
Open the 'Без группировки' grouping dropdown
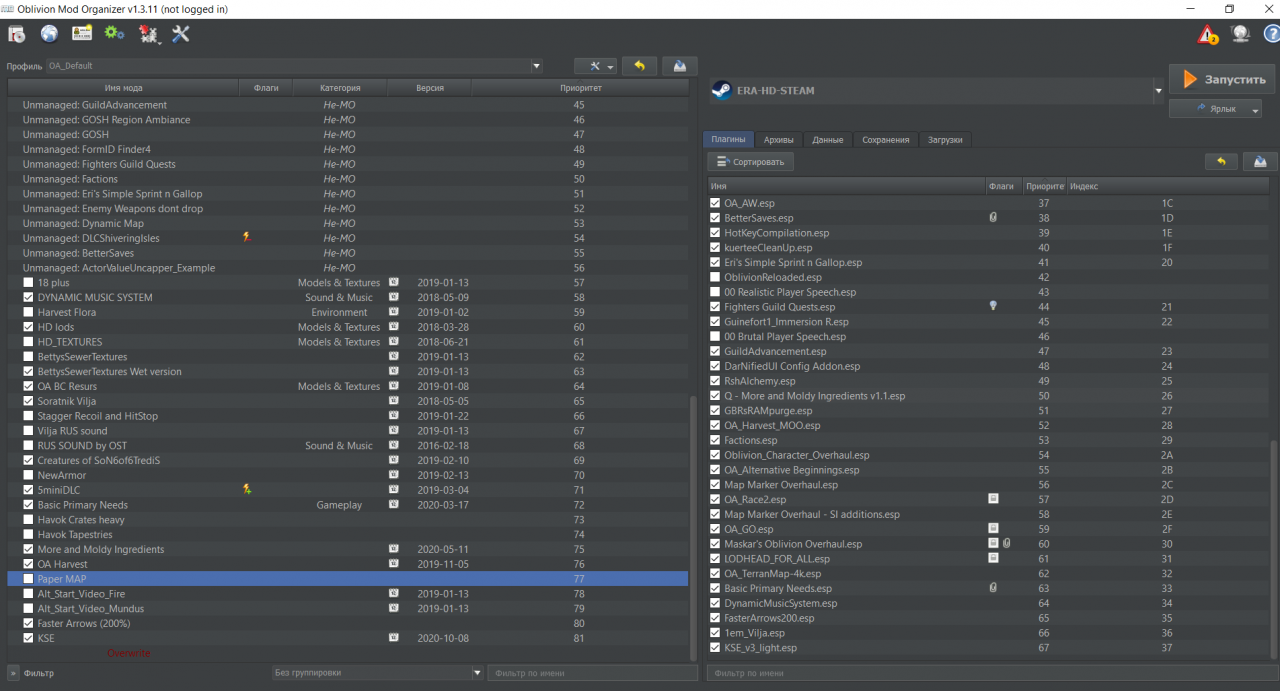click(x=477, y=673)
